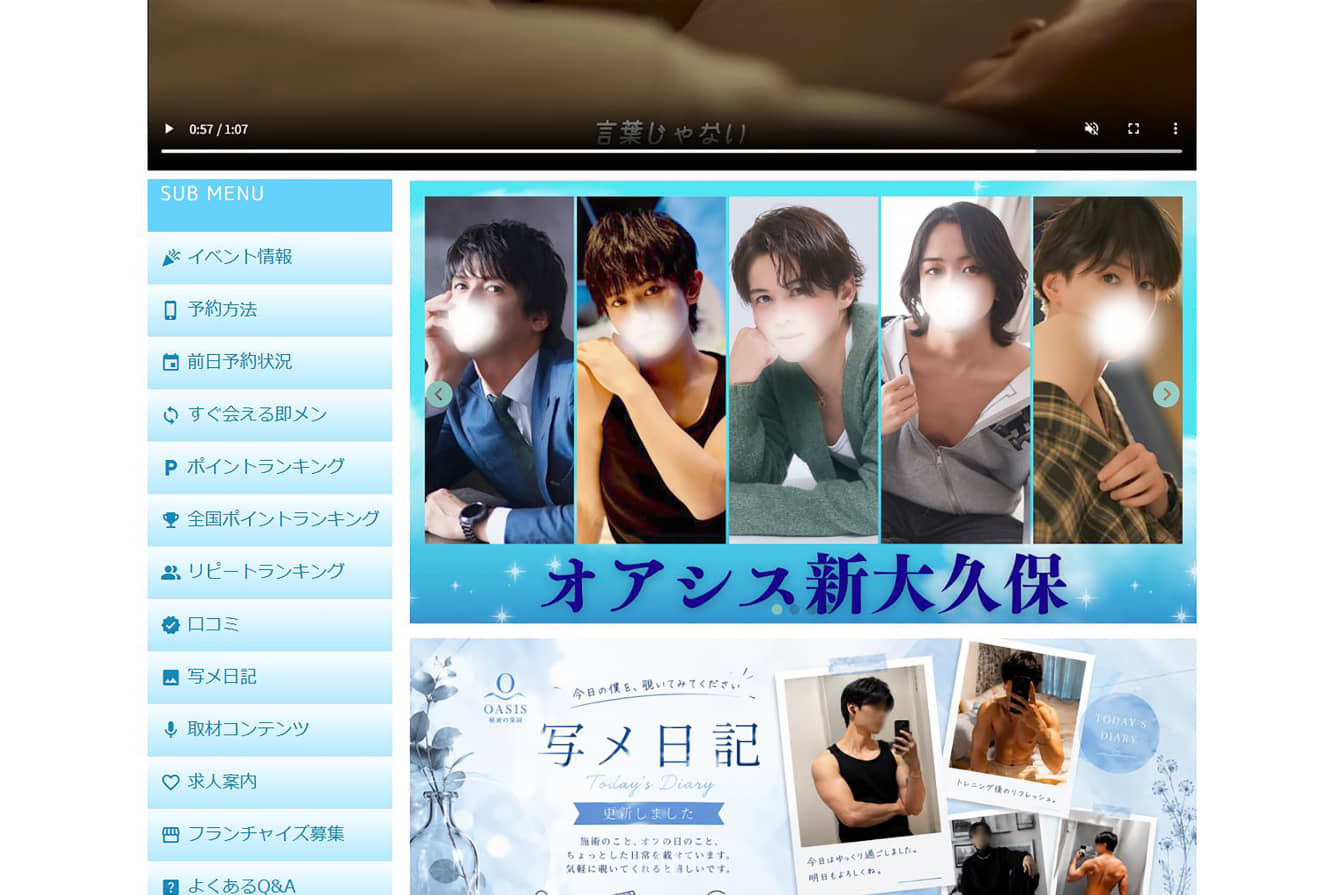Click the refresh icon beside すぐ会える即メン

coord(171,415)
